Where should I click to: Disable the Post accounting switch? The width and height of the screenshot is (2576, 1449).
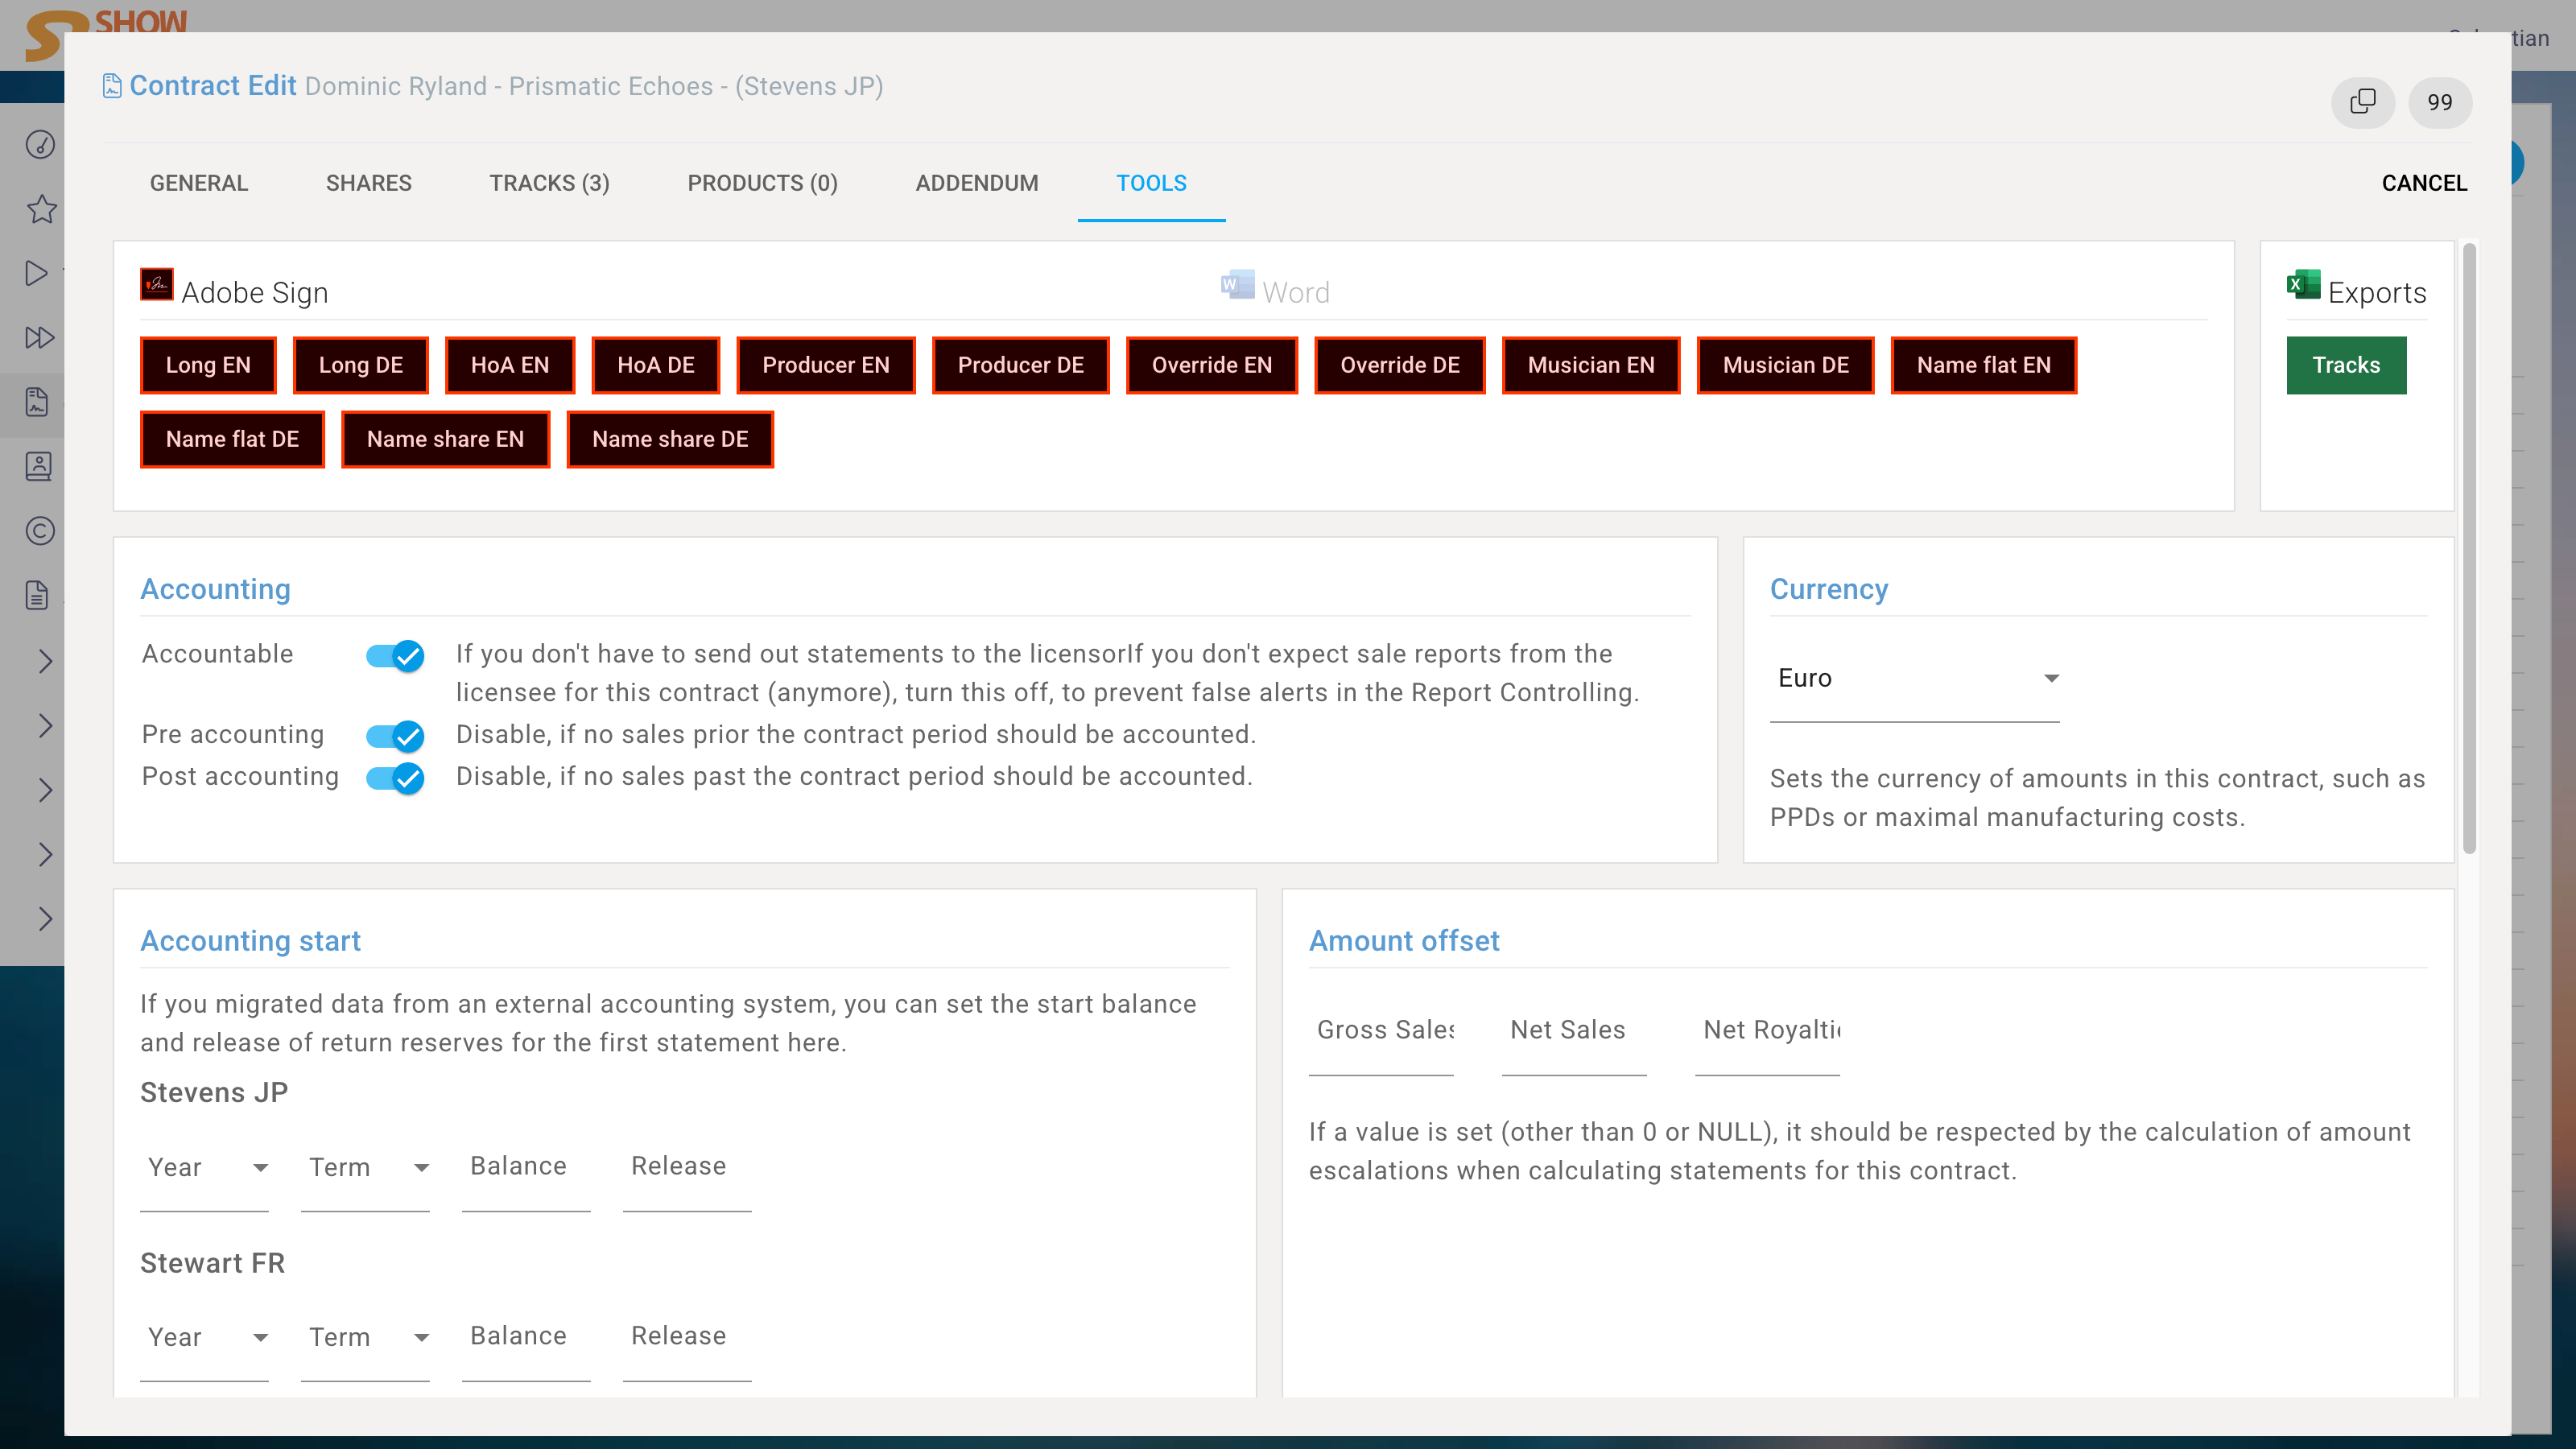pos(395,779)
